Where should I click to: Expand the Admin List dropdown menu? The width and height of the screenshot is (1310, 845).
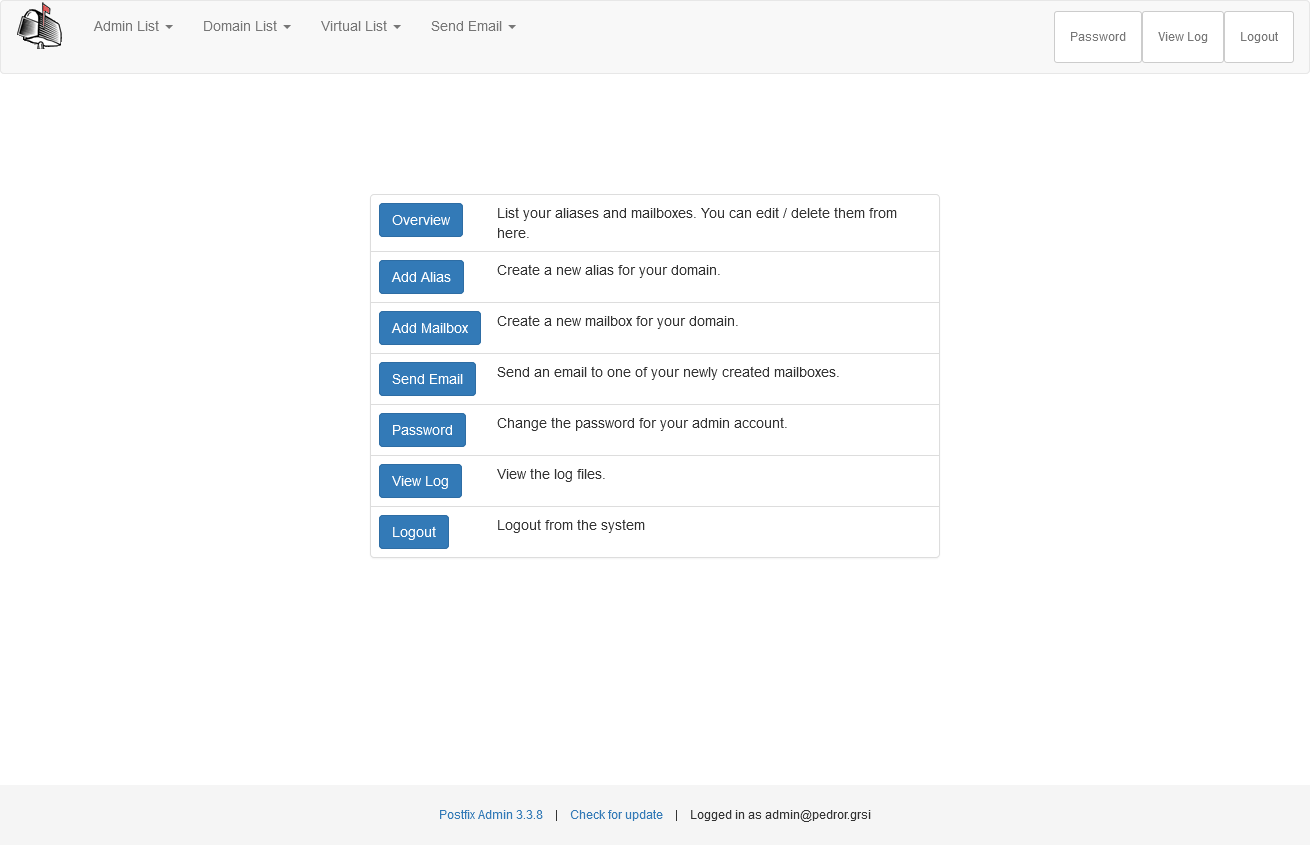[x=133, y=27]
